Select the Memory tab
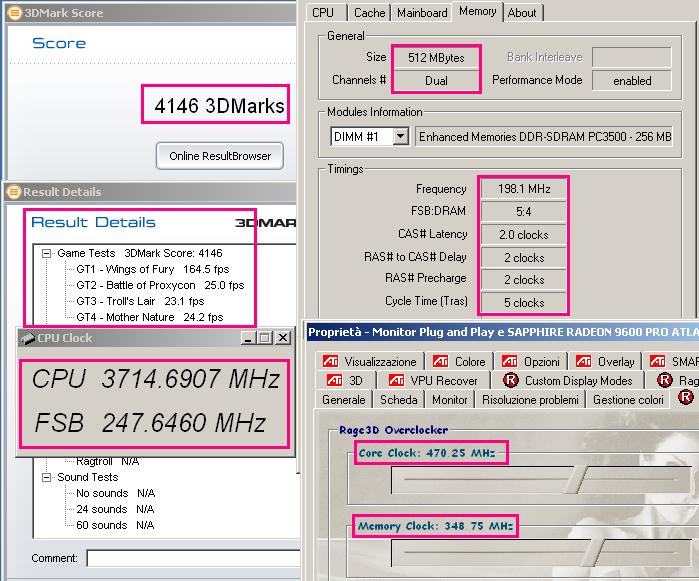 tap(477, 11)
